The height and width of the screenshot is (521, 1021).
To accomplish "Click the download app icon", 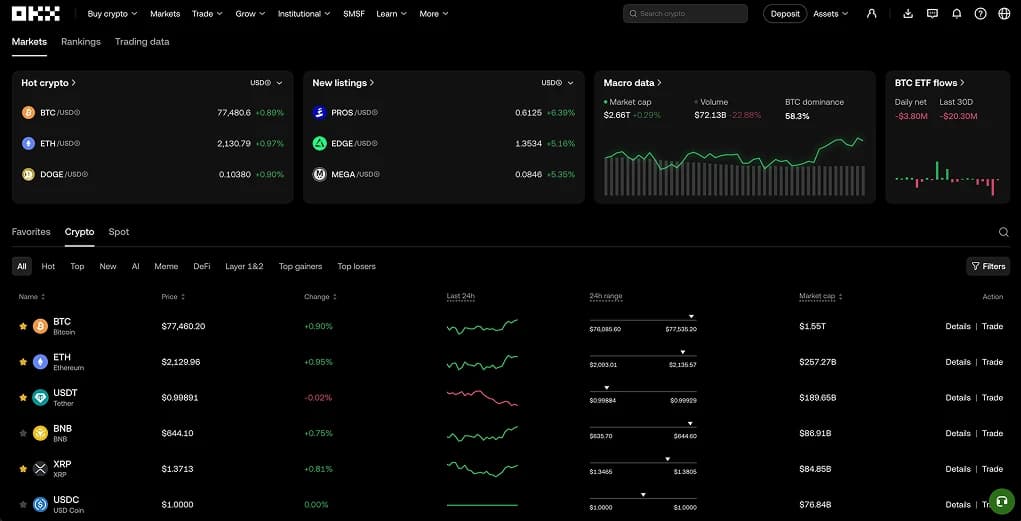I will (908, 14).
